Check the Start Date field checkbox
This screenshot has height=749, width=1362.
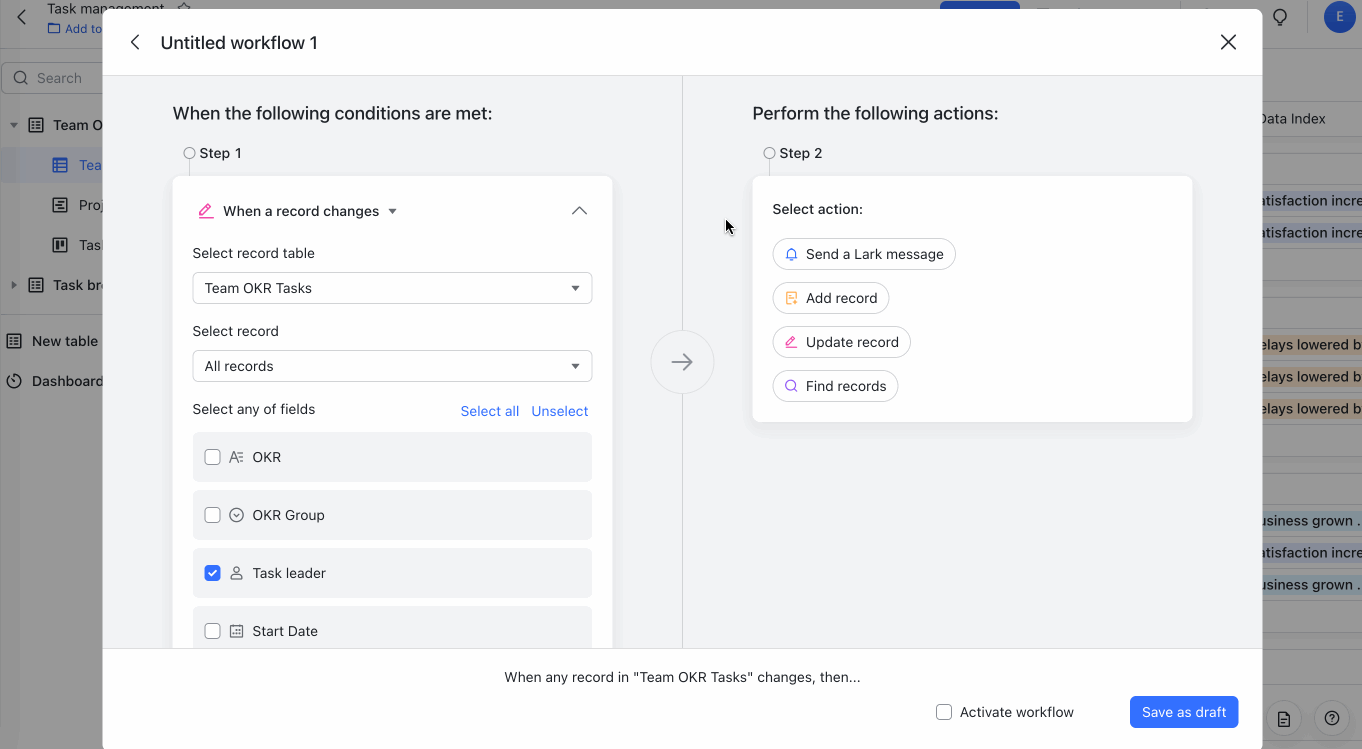(212, 631)
